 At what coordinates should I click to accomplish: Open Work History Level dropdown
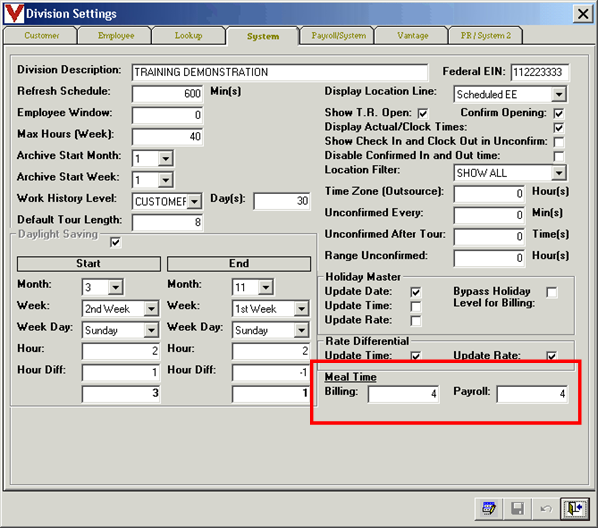tap(195, 201)
